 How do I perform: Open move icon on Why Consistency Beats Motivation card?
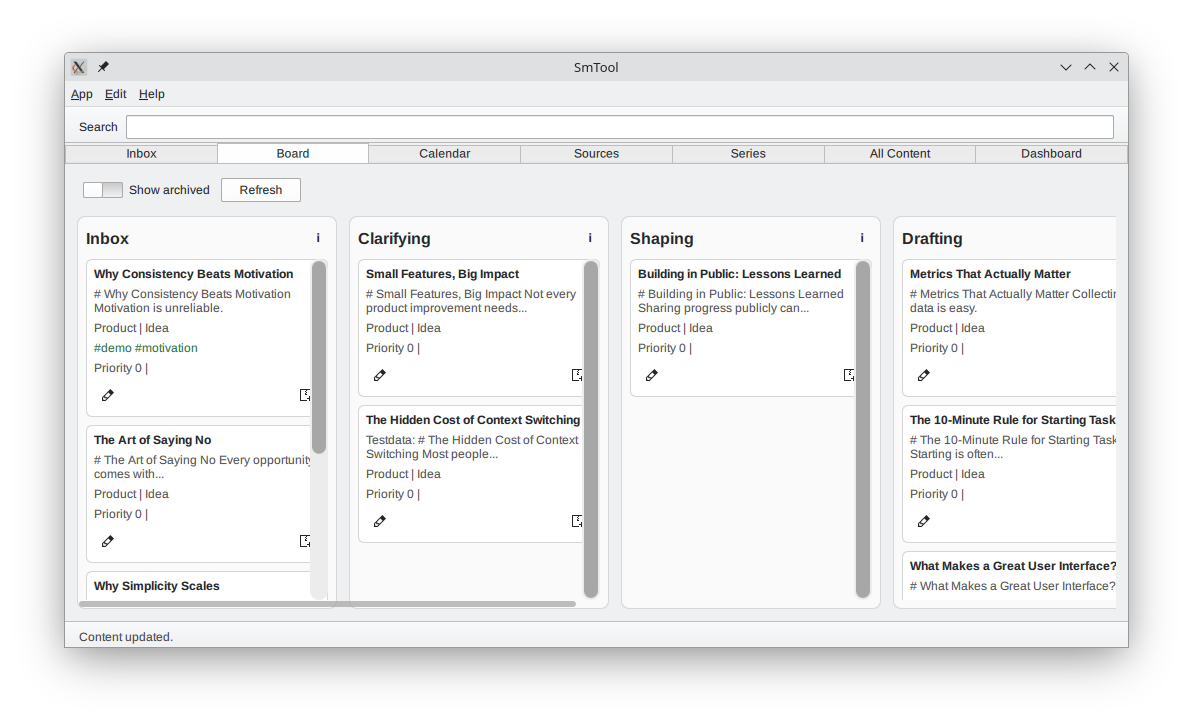(305, 395)
